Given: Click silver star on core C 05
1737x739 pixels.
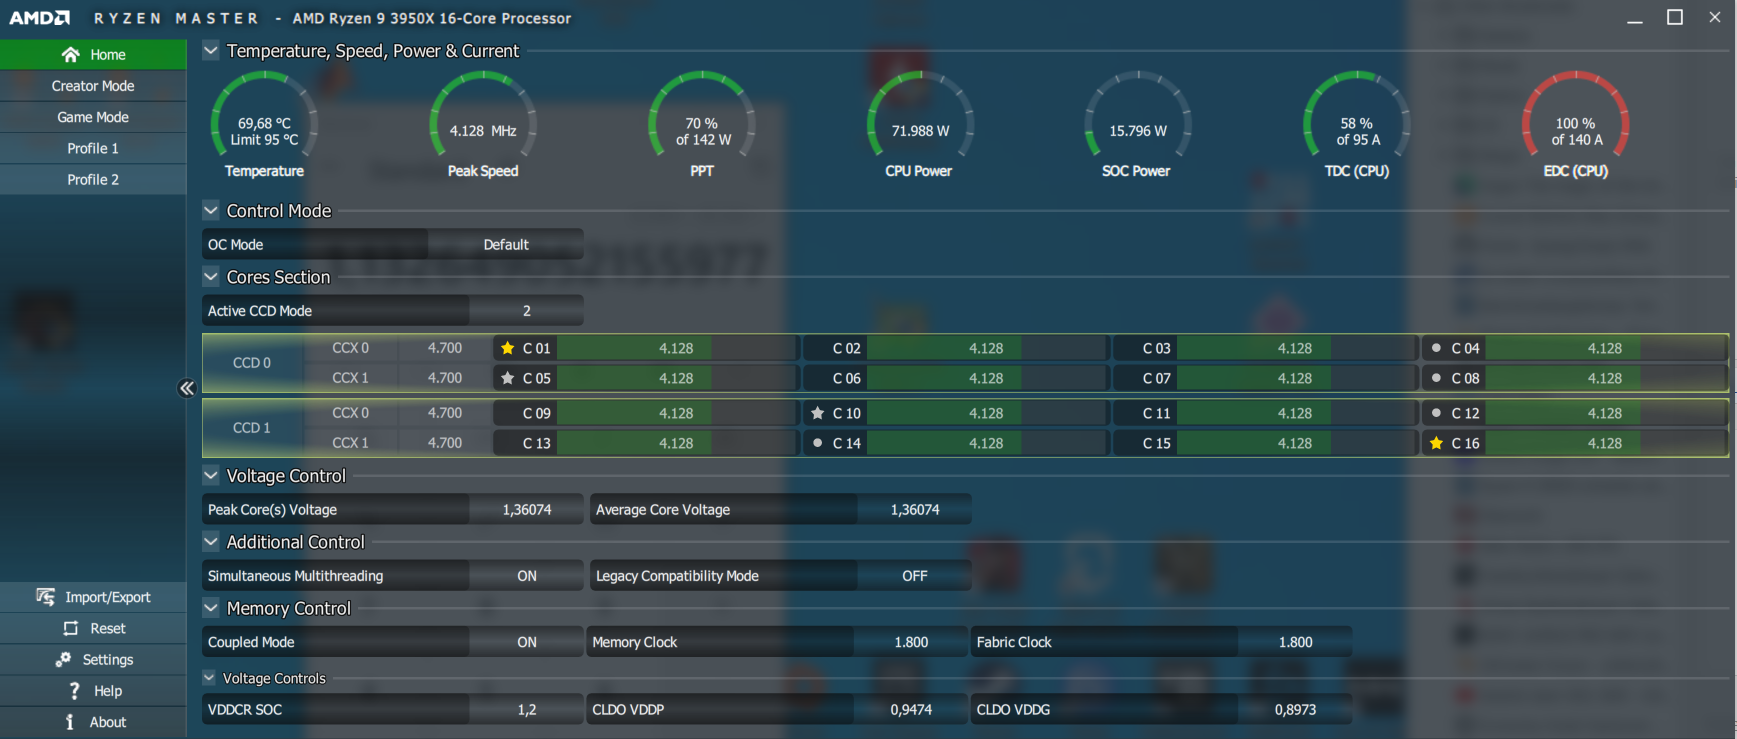Looking at the screenshot, I should [x=508, y=378].
